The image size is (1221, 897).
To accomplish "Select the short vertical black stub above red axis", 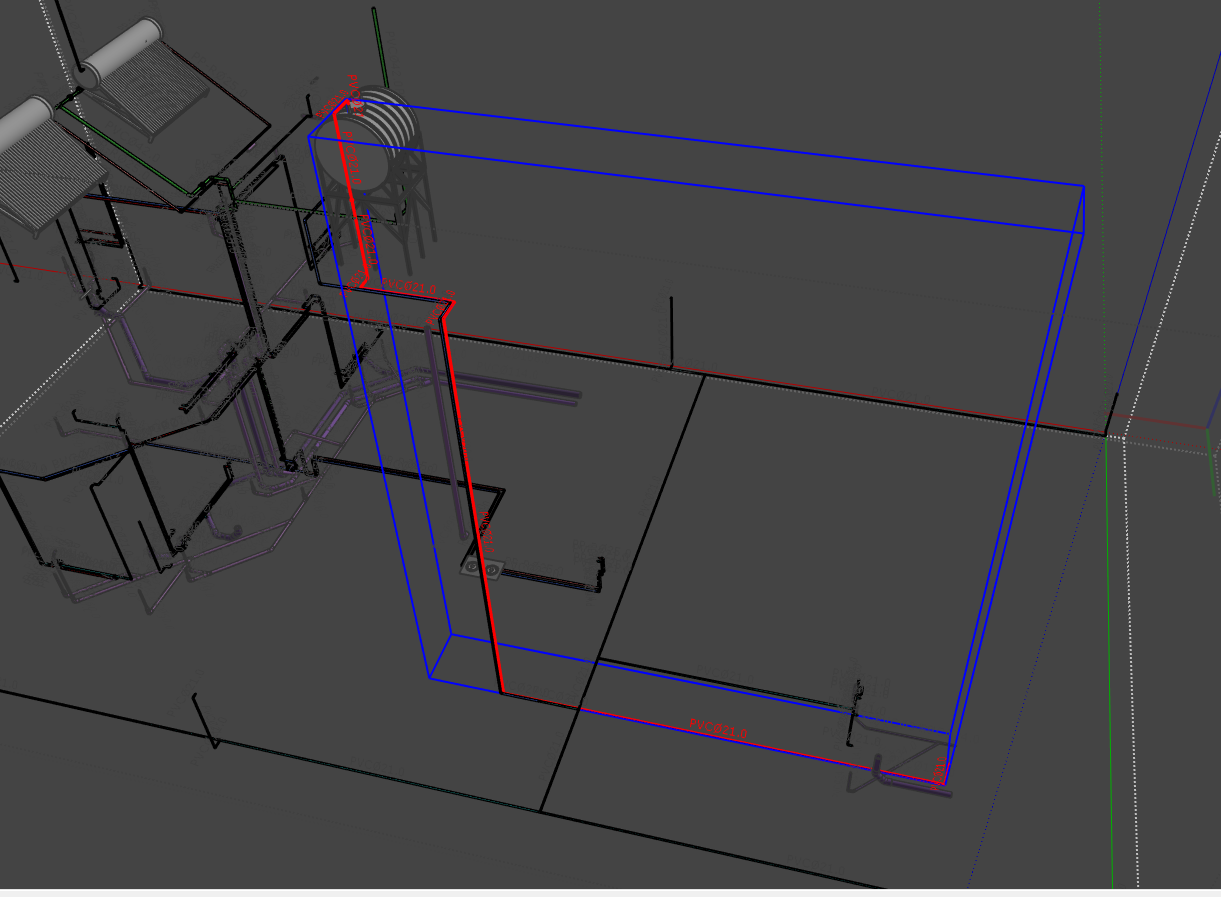I will [672, 330].
